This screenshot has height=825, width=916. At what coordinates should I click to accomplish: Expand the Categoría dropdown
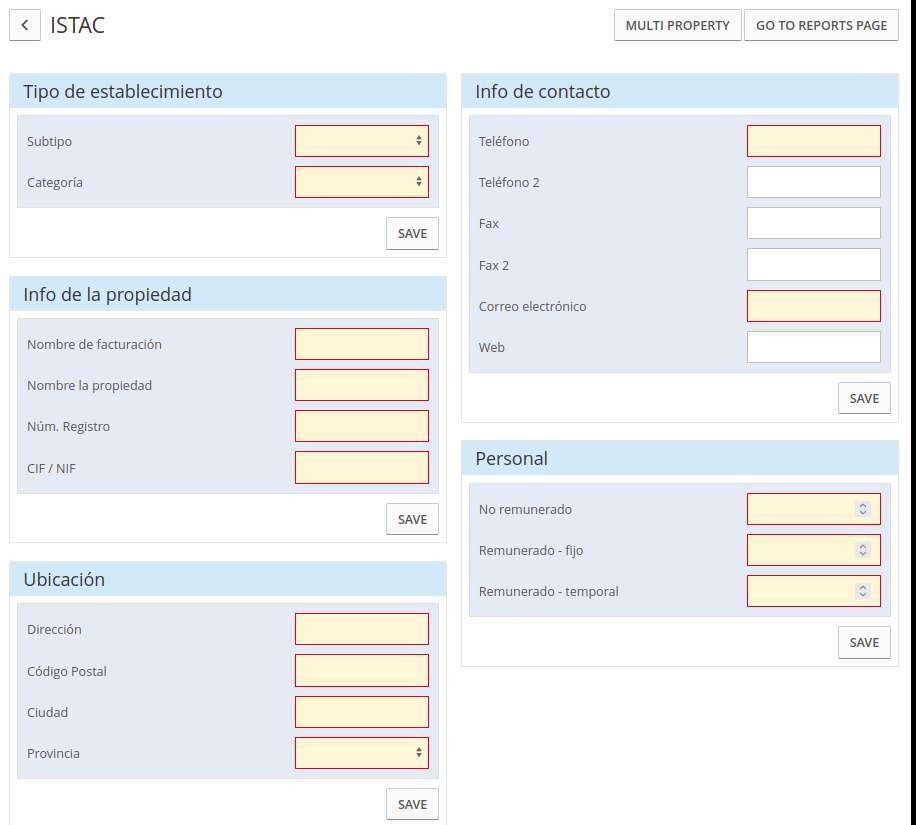tap(362, 182)
